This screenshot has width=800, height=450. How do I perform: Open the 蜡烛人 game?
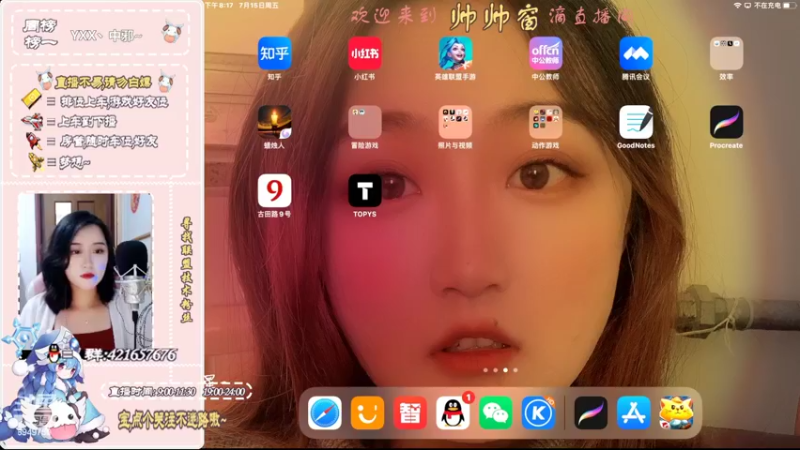(x=274, y=122)
